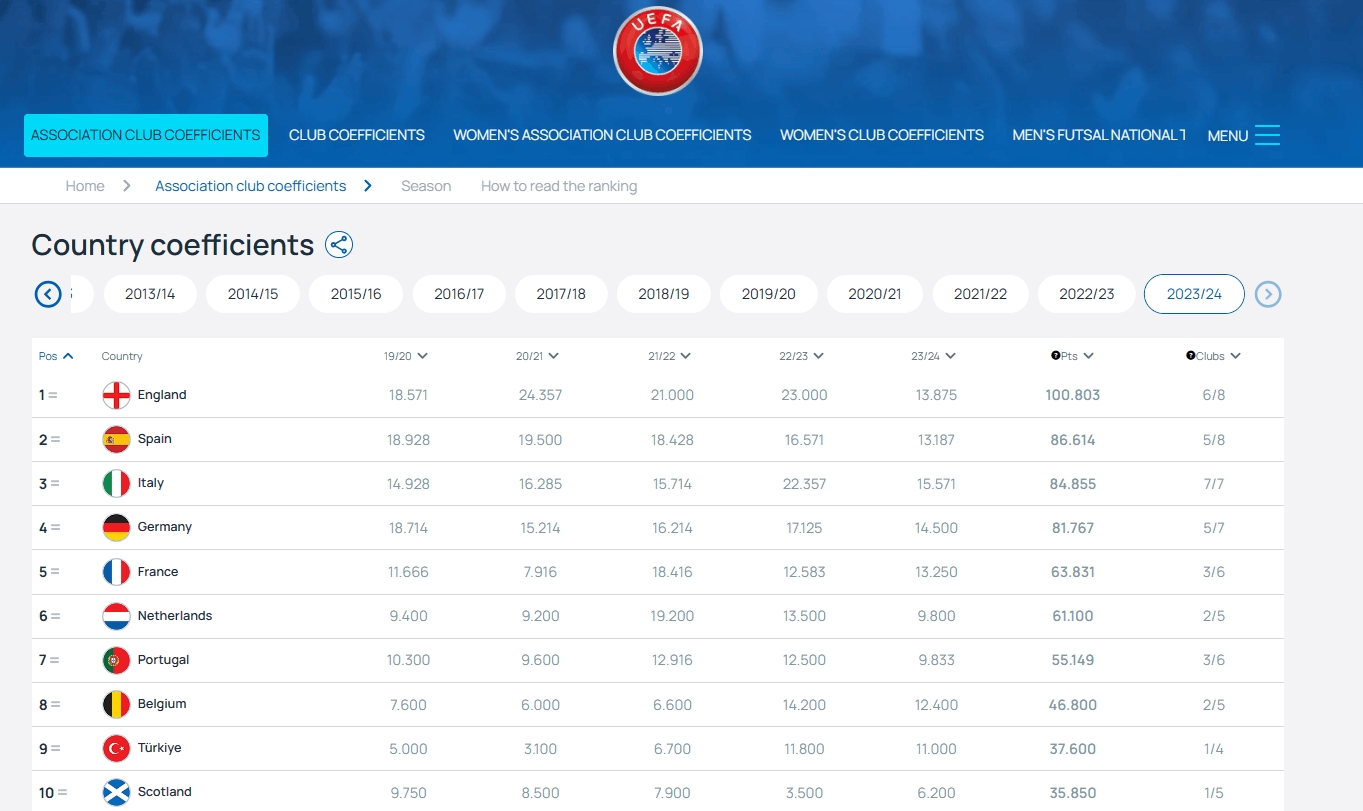Sort by 23/24 season column

coord(934,356)
